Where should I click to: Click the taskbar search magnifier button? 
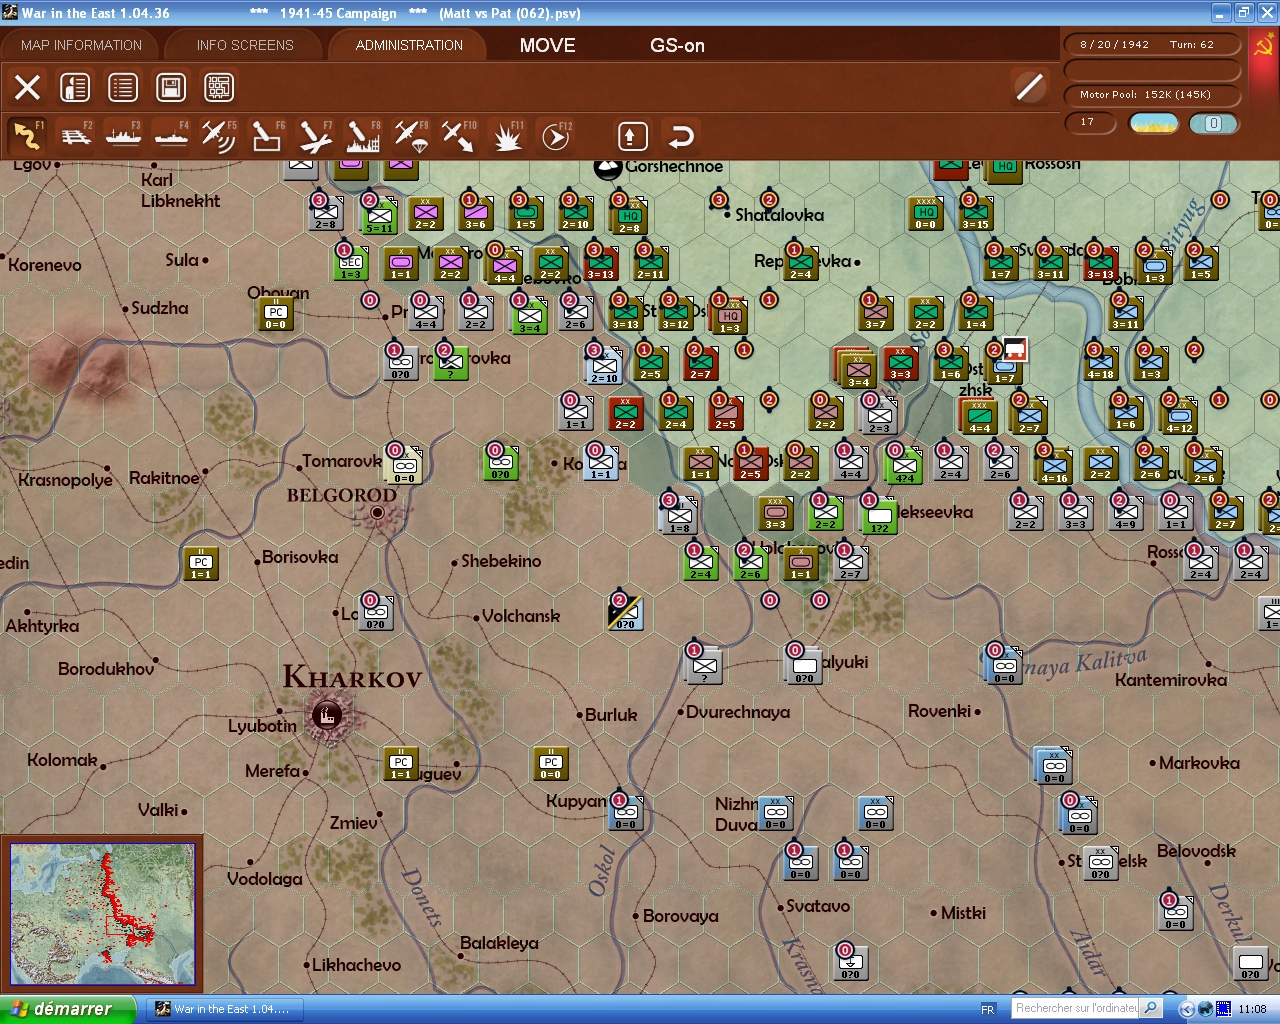tap(1151, 1009)
